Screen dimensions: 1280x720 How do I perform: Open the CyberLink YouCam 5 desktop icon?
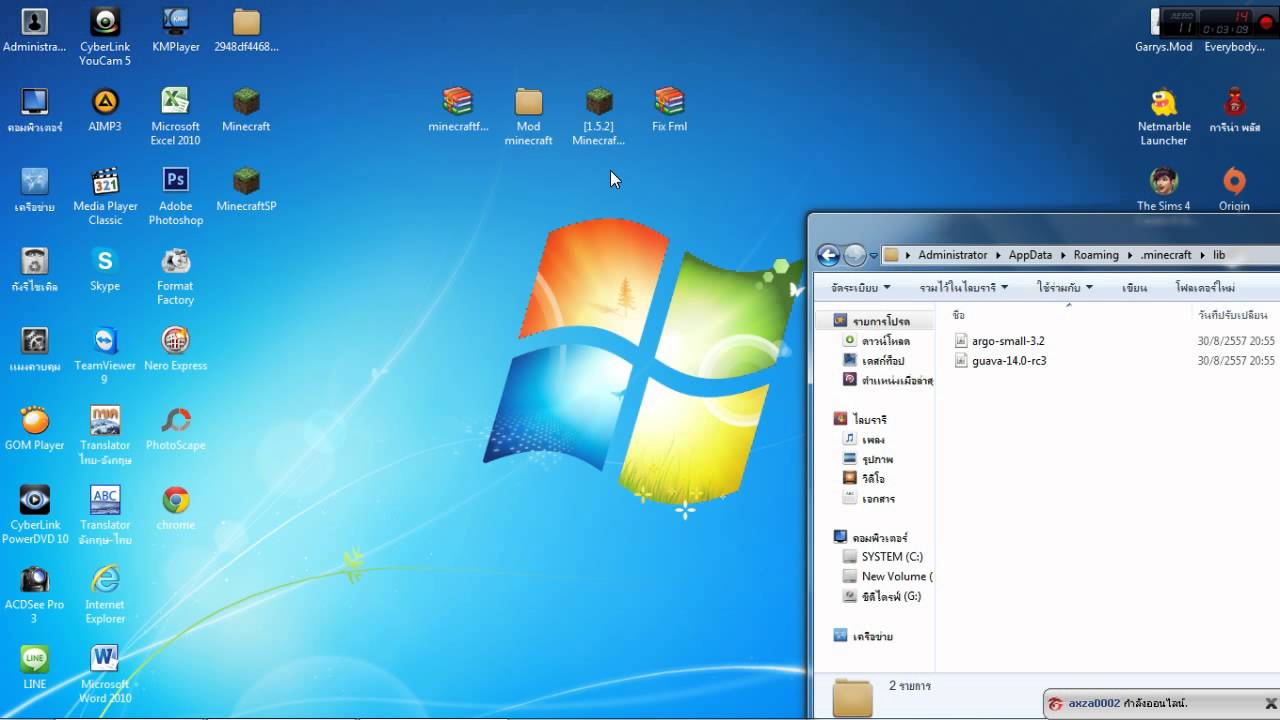tap(105, 37)
